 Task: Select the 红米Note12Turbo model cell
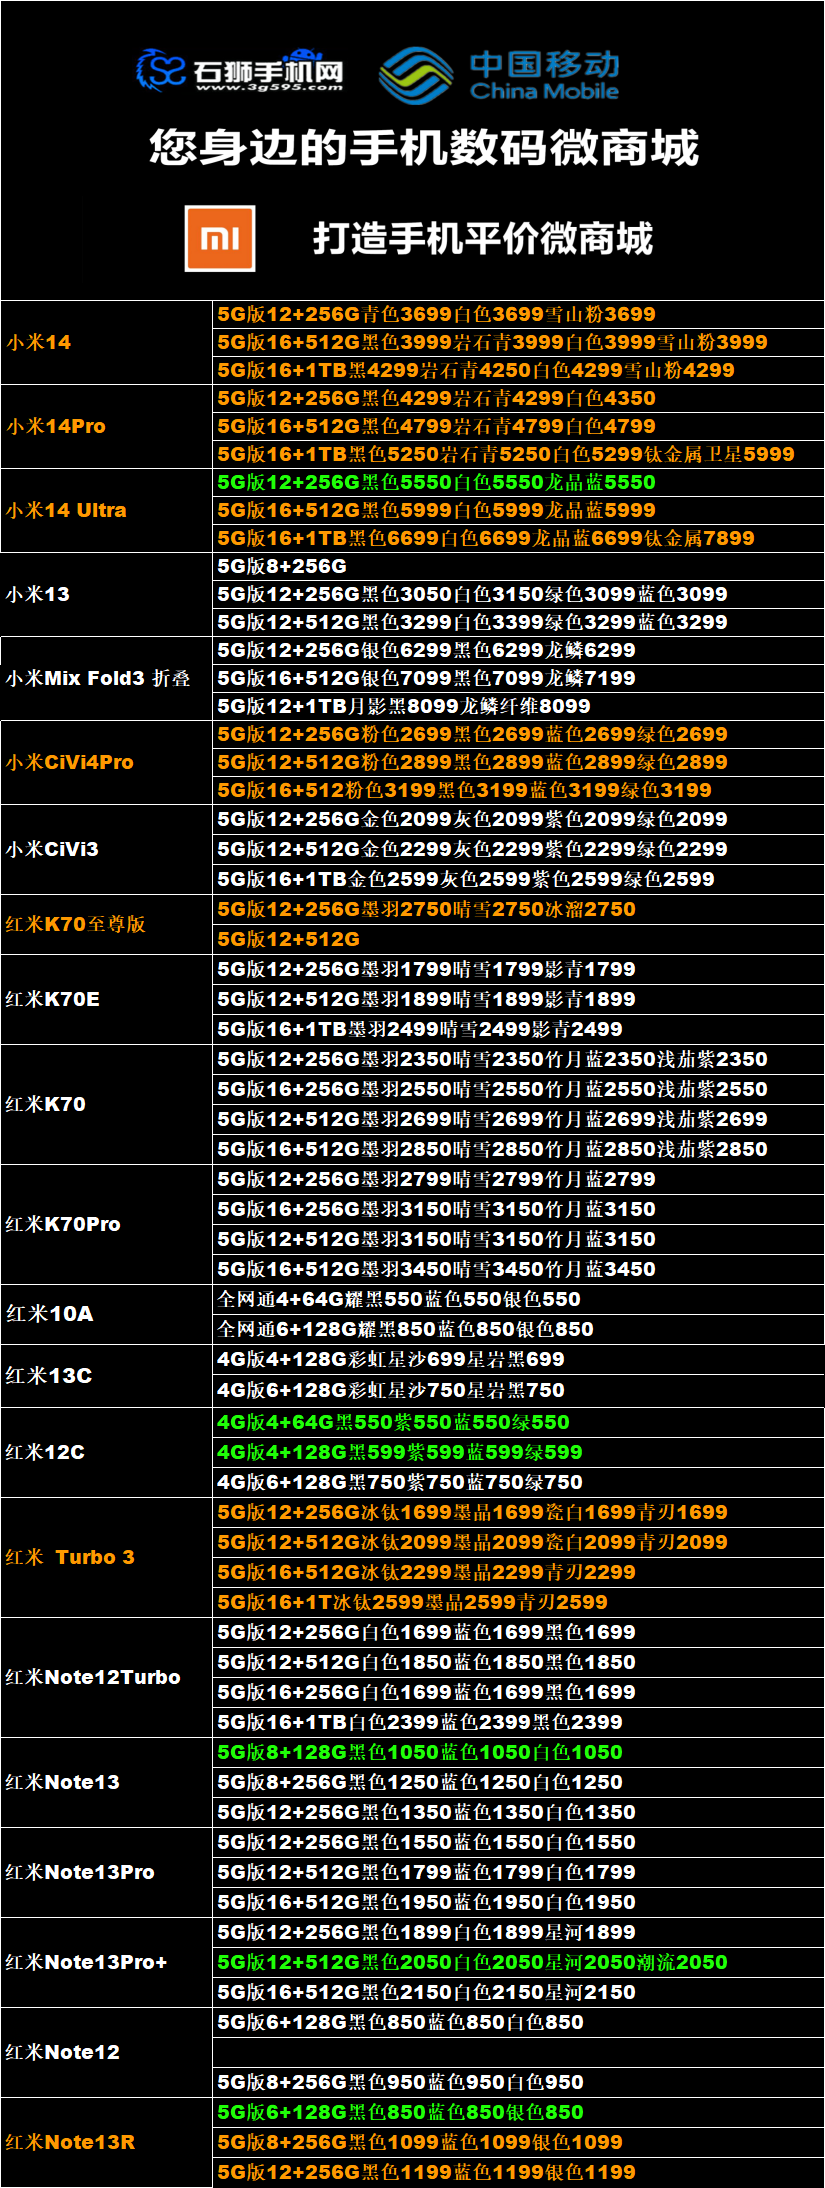click(x=107, y=1677)
